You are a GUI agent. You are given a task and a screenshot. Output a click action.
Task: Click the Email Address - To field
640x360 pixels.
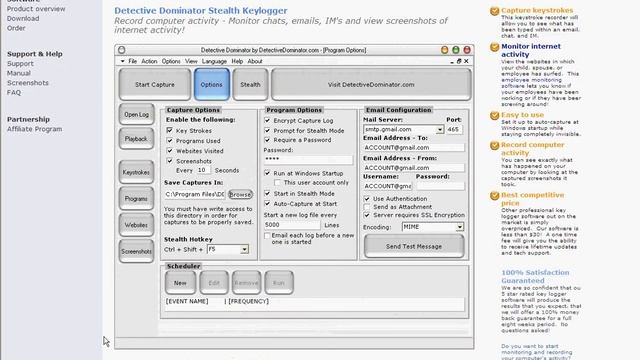414,147
